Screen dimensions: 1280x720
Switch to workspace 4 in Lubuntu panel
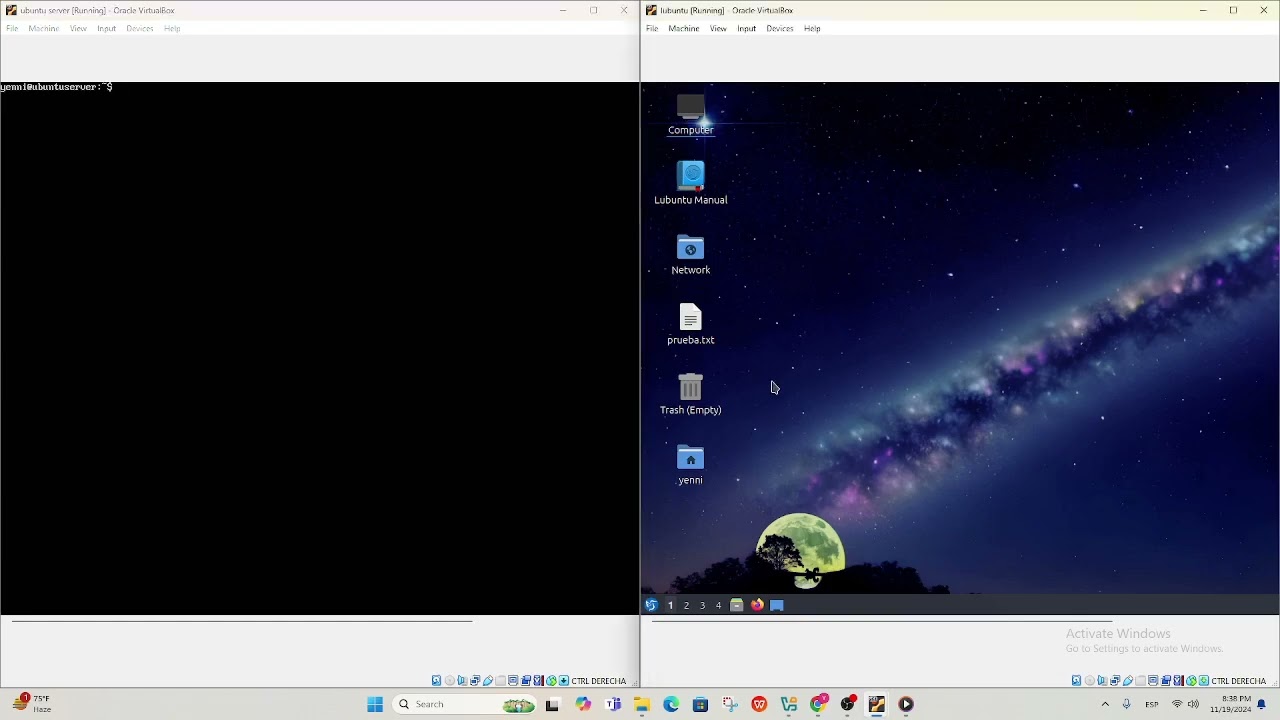(718, 605)
